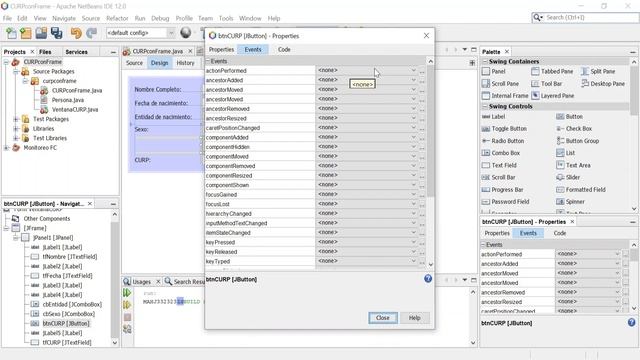Image resolution: width=640 pixels, height=360 pixels.
Task: Switch to Code tab in the dialog
Action: click(x=284, y=49)
